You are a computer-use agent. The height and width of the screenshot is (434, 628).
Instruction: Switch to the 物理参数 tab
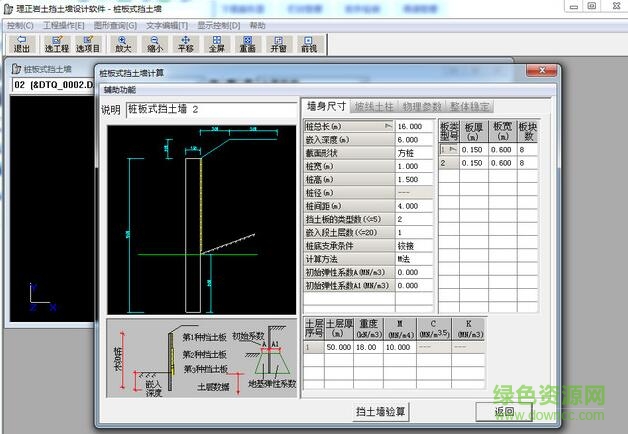point(421,106)
